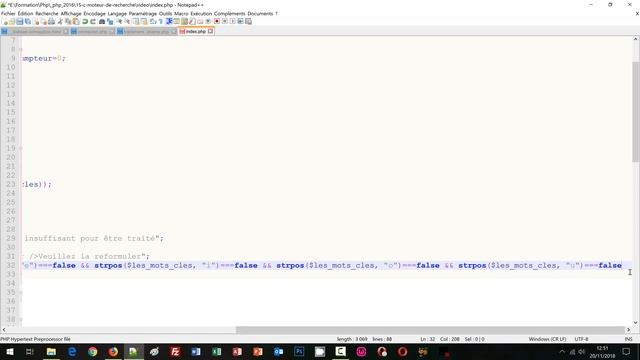The width and height of the screenshot is (640, 360).
Task: Redo action with toolbar arrow
Action: [x=93, y=22]
